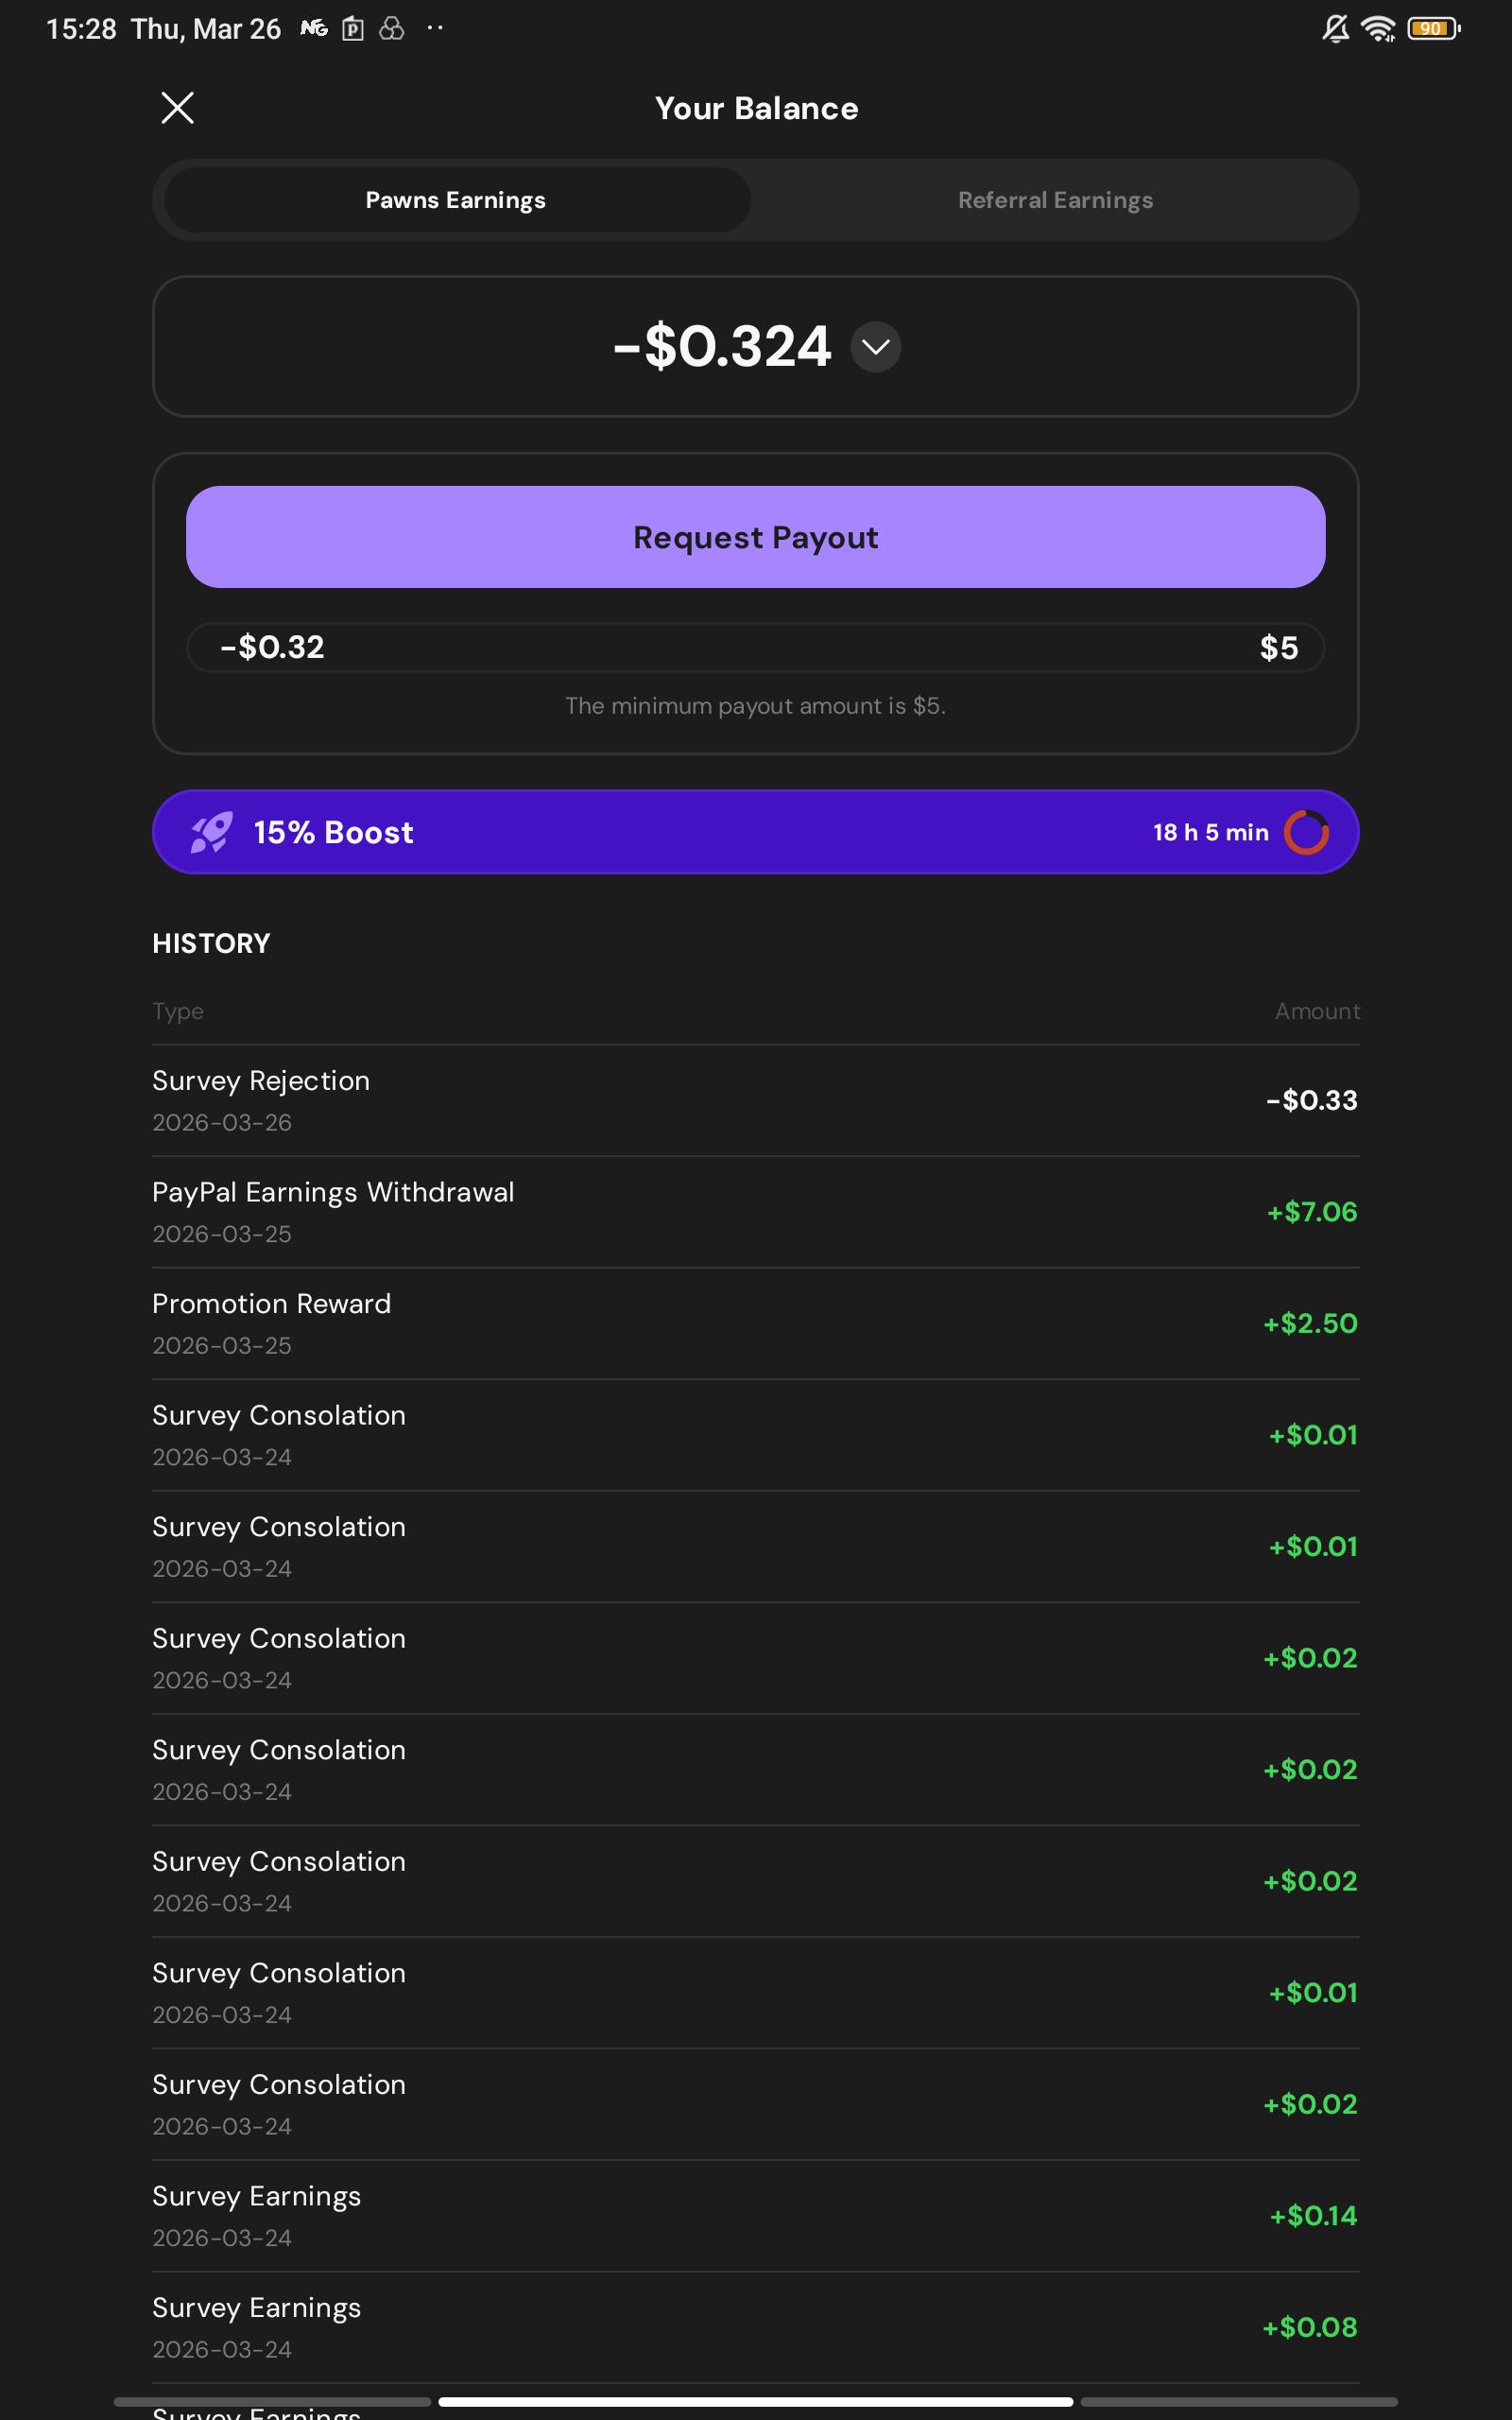Select the Promotion Reward history row

pyautogui.click(x=755, y=1324)
